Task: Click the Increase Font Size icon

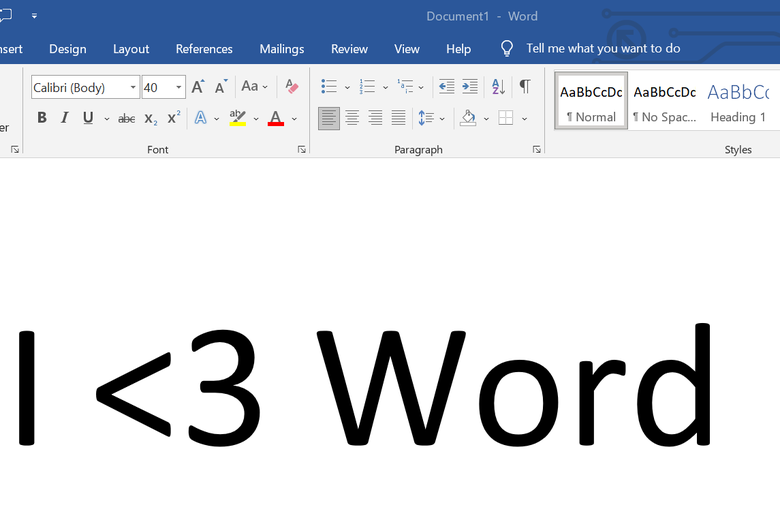Action: (x=198, y=87)
